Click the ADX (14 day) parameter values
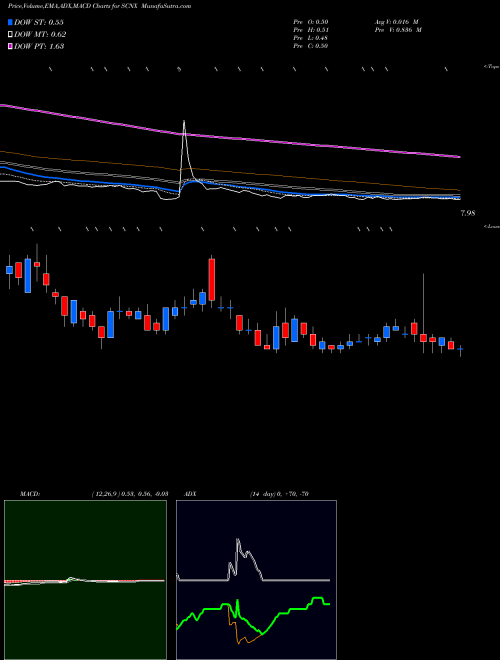 279,494
